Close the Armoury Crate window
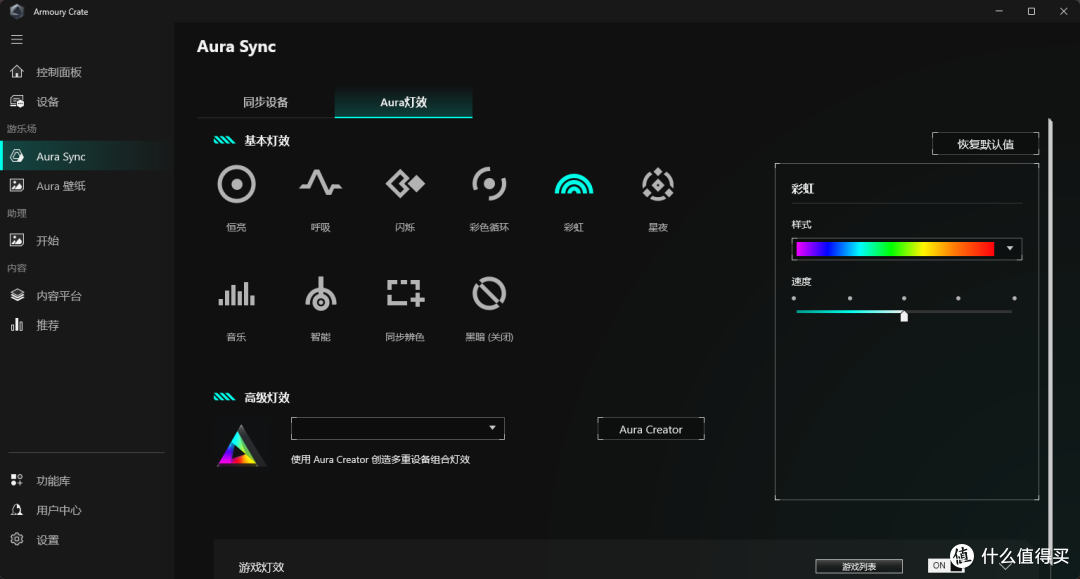The height and width of the screenshot is (579, 1080). point(1063,11)
